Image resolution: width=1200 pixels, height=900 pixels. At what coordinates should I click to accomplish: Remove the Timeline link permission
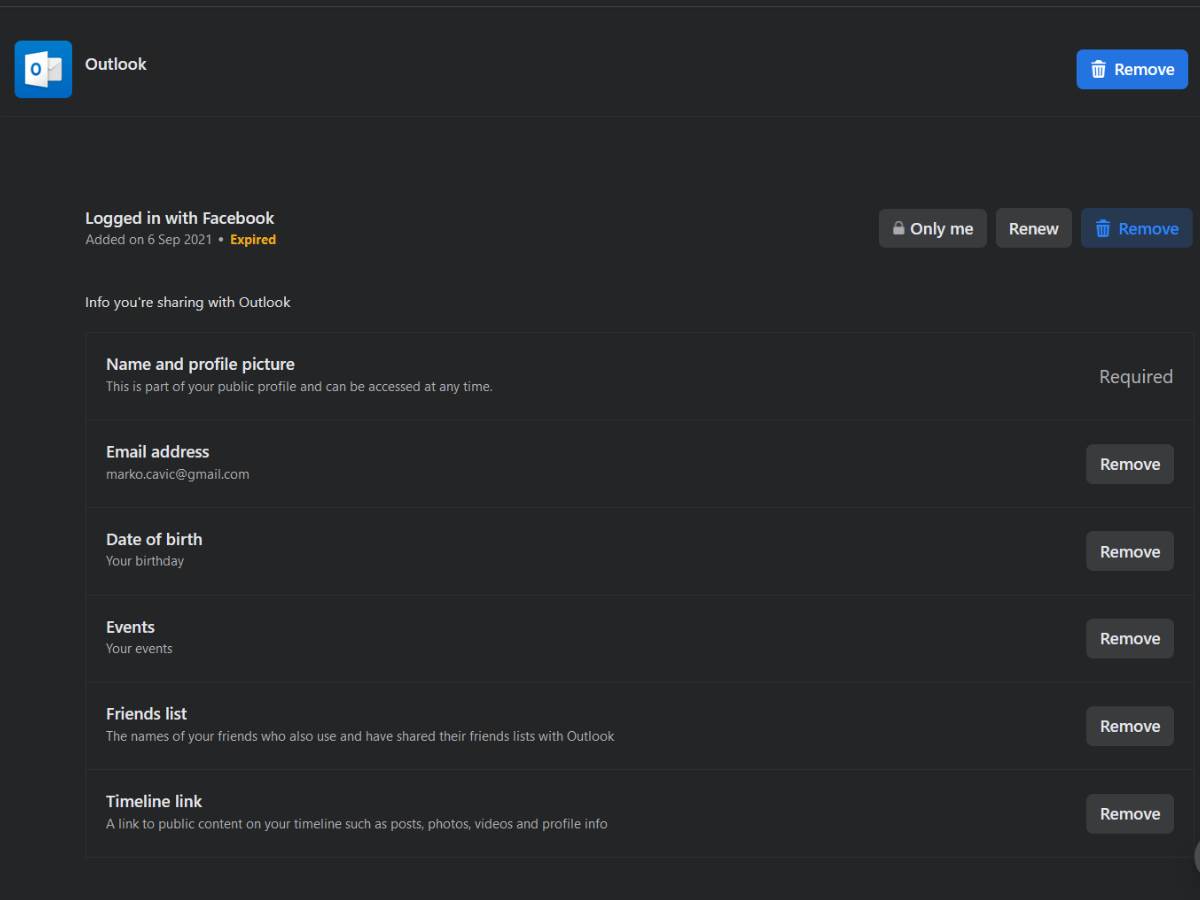[x=1129, y=813]
